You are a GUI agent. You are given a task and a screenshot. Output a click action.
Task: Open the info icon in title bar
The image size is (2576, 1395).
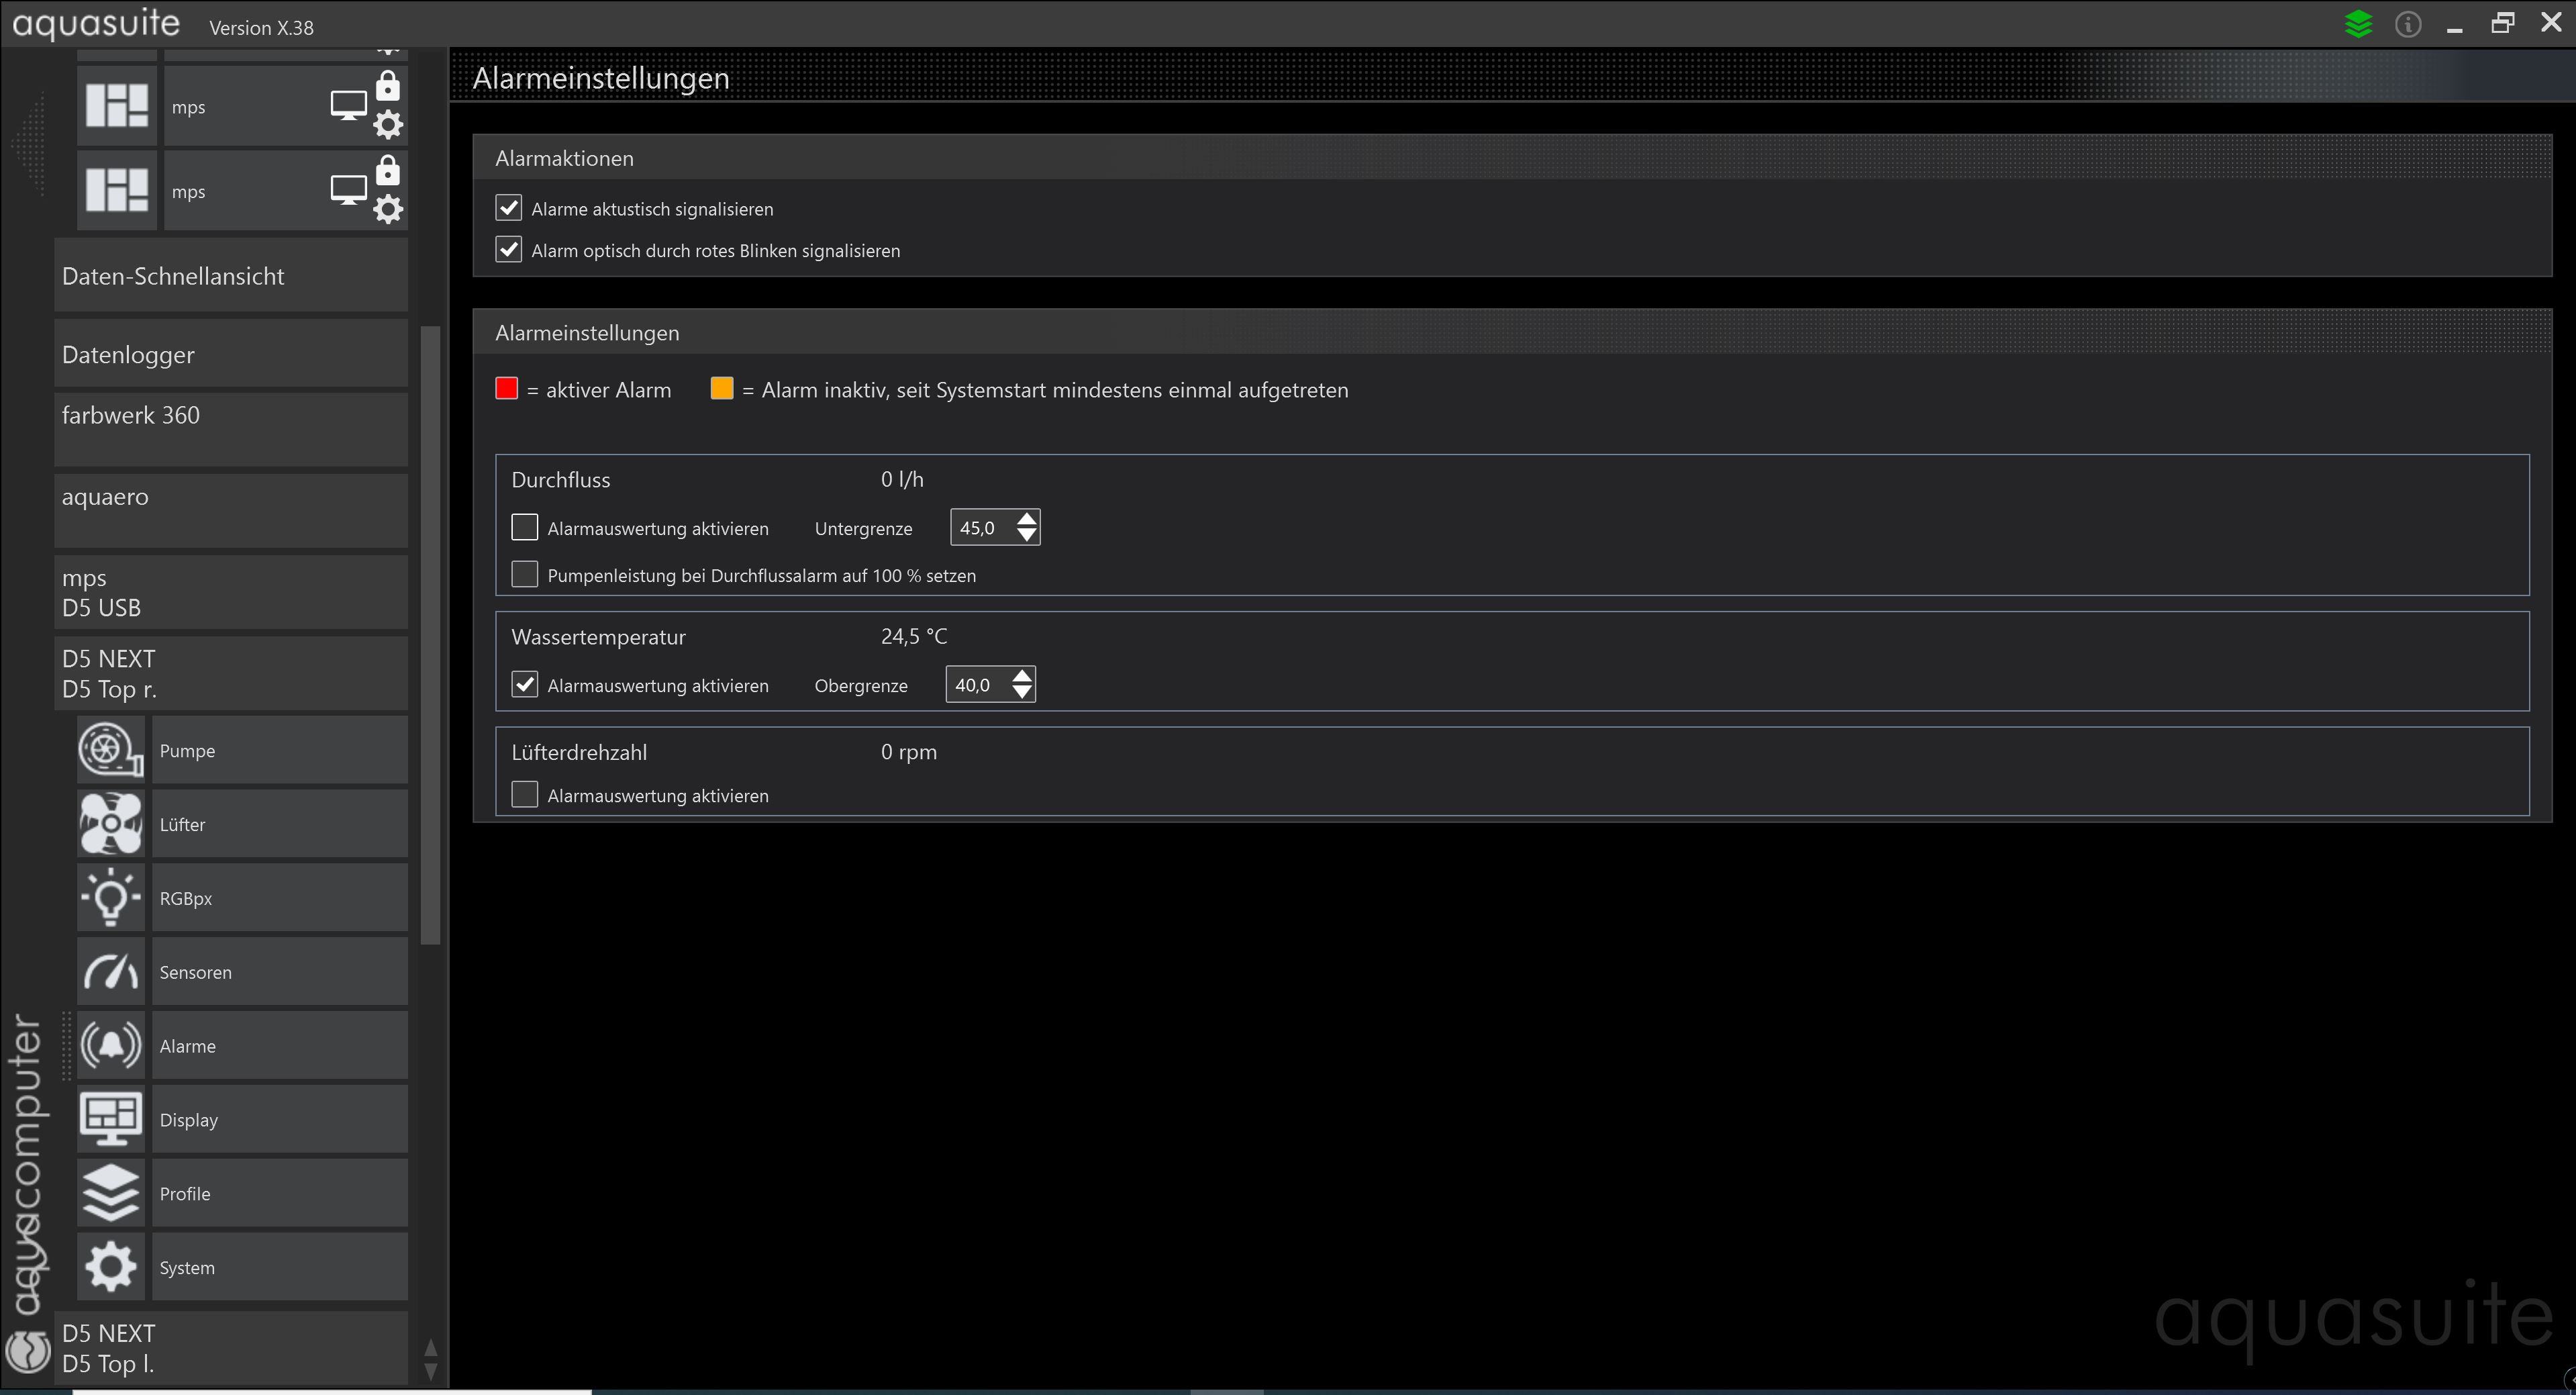click(x=2408, y=24)
